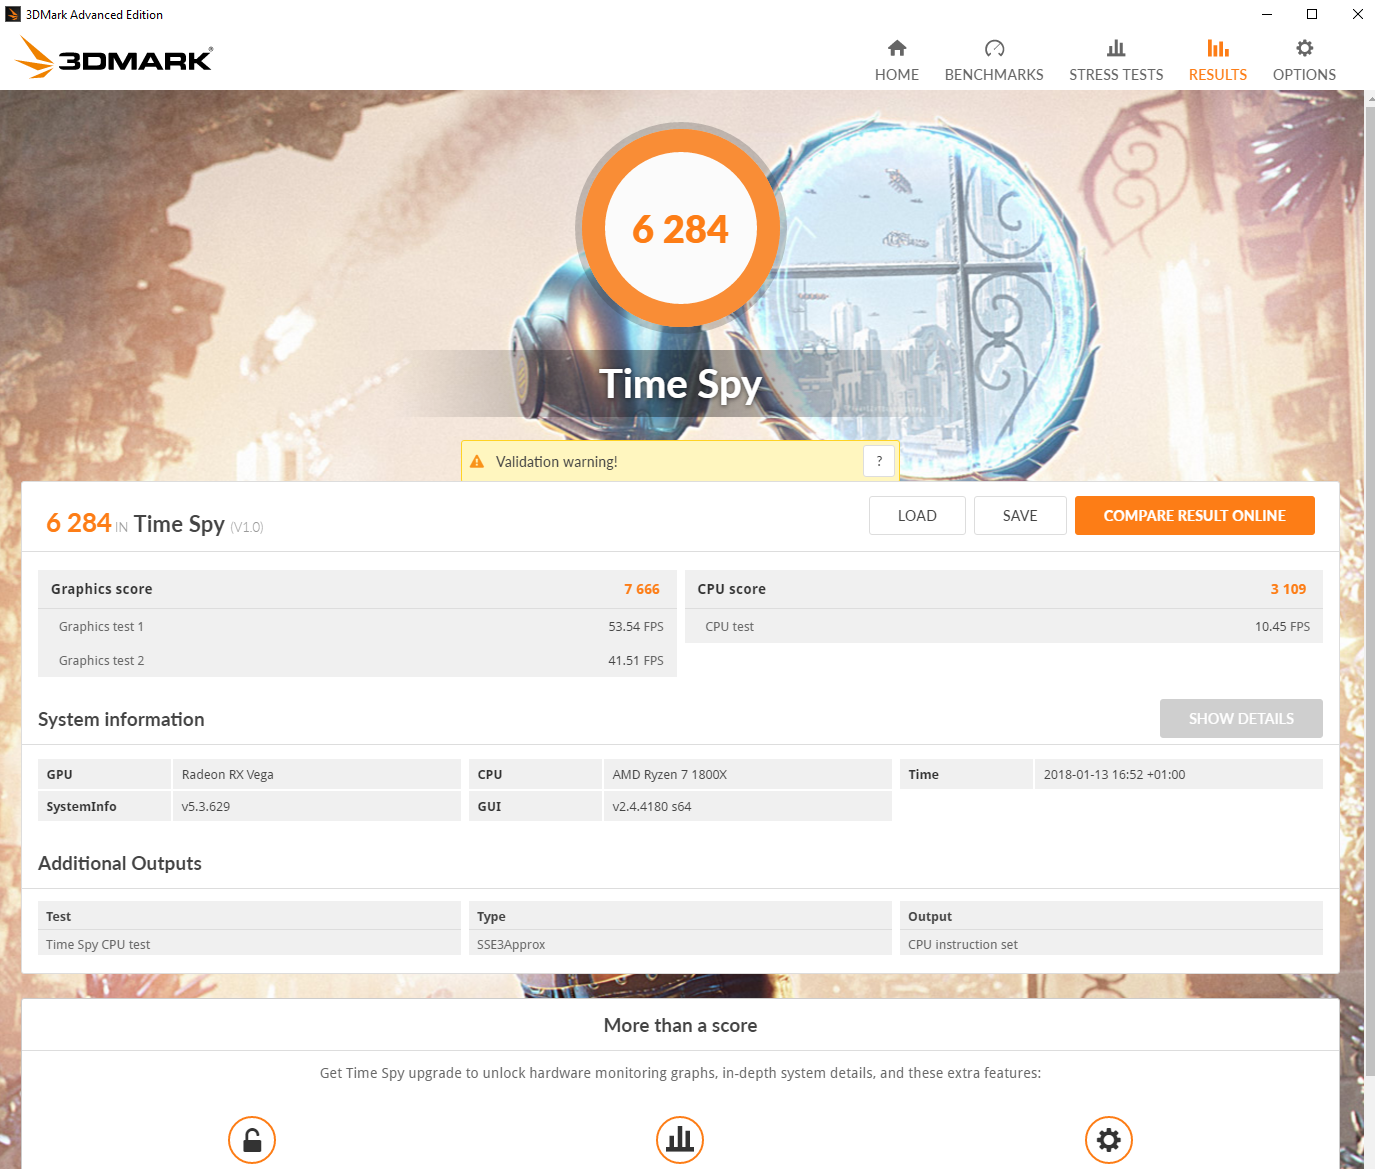This screenshot has height=1169, width=1375.
Task: Minimize the 3DMark window
Action: 1266,14
